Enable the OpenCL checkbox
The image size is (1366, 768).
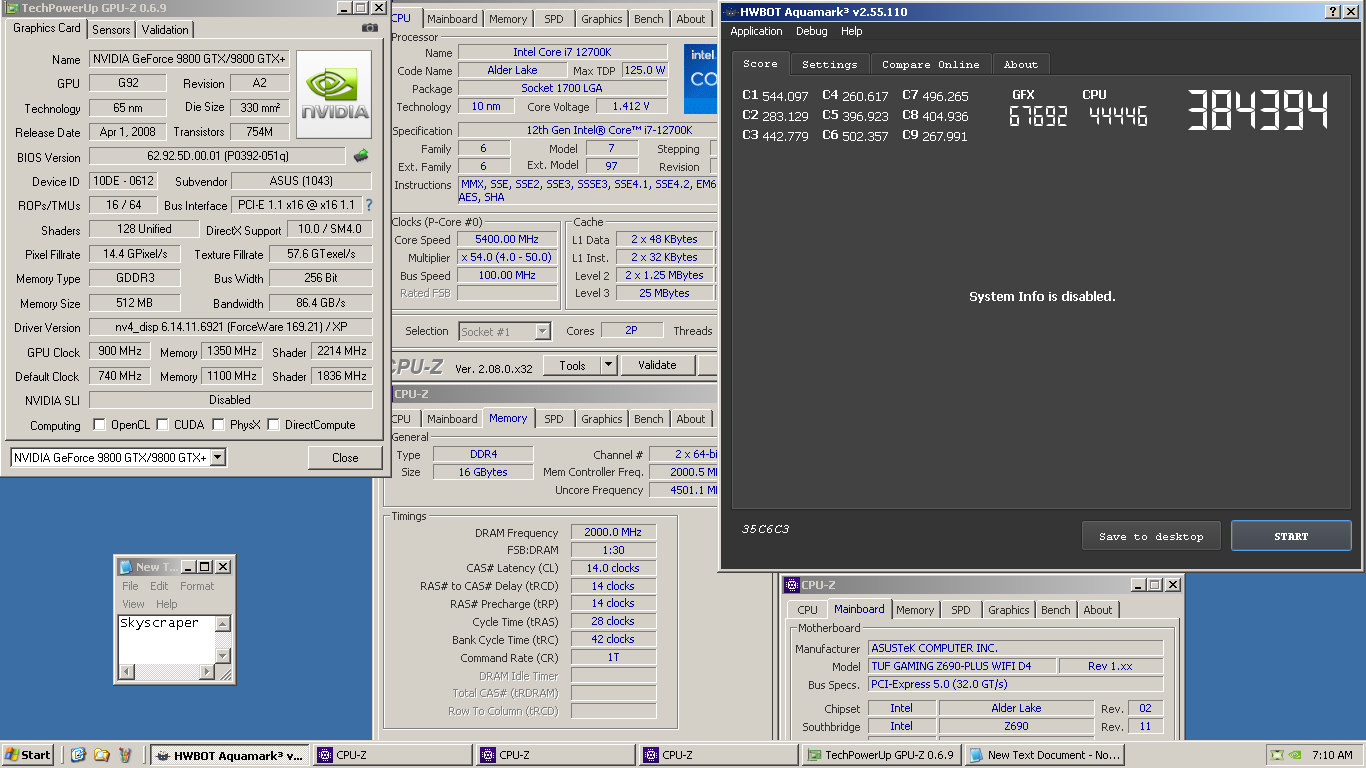pos(99,425)
